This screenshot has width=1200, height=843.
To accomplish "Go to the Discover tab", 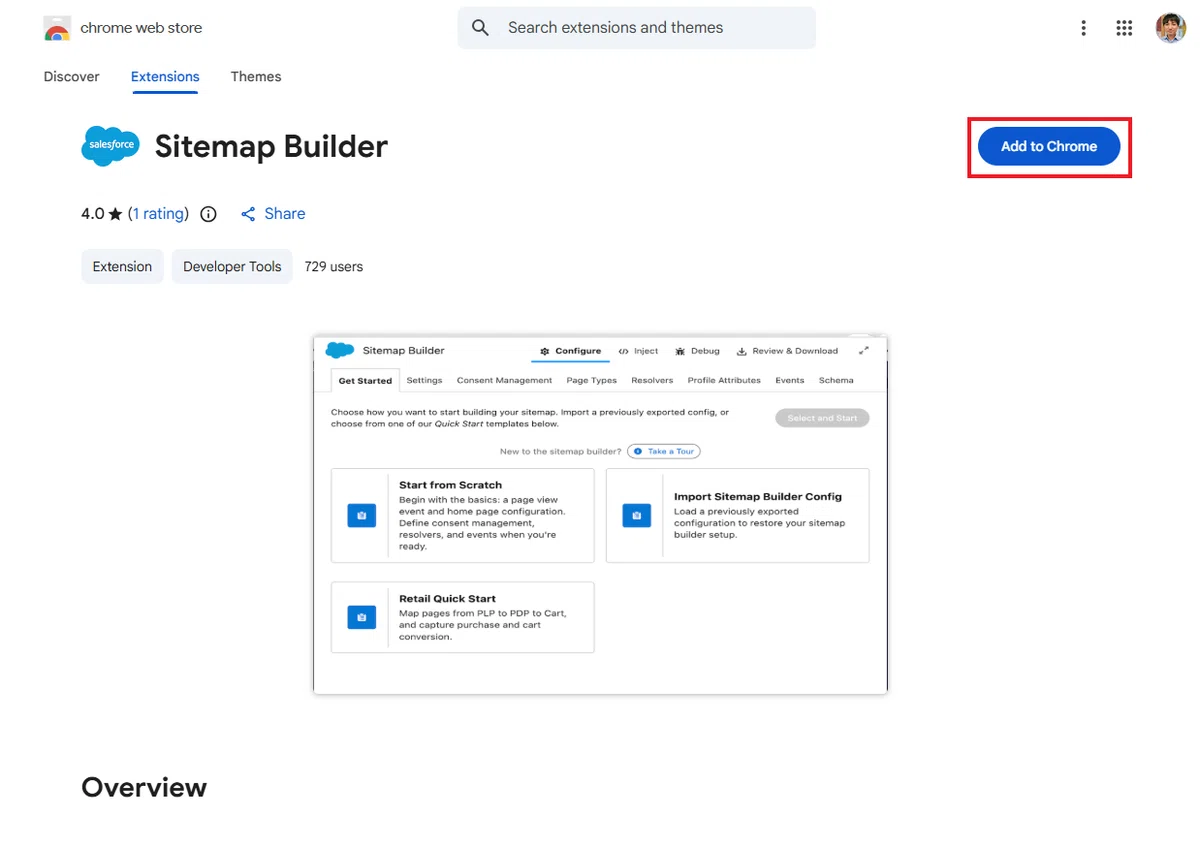I will pos(72,77).
